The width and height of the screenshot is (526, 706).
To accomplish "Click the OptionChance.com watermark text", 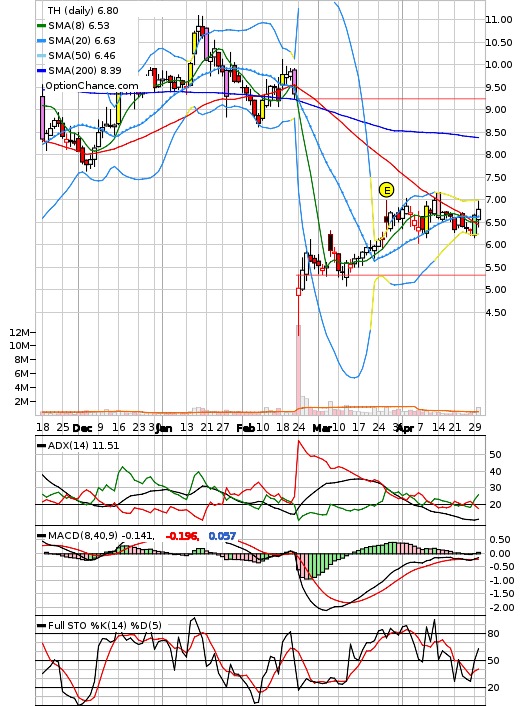I will click(x=92, y=86).
